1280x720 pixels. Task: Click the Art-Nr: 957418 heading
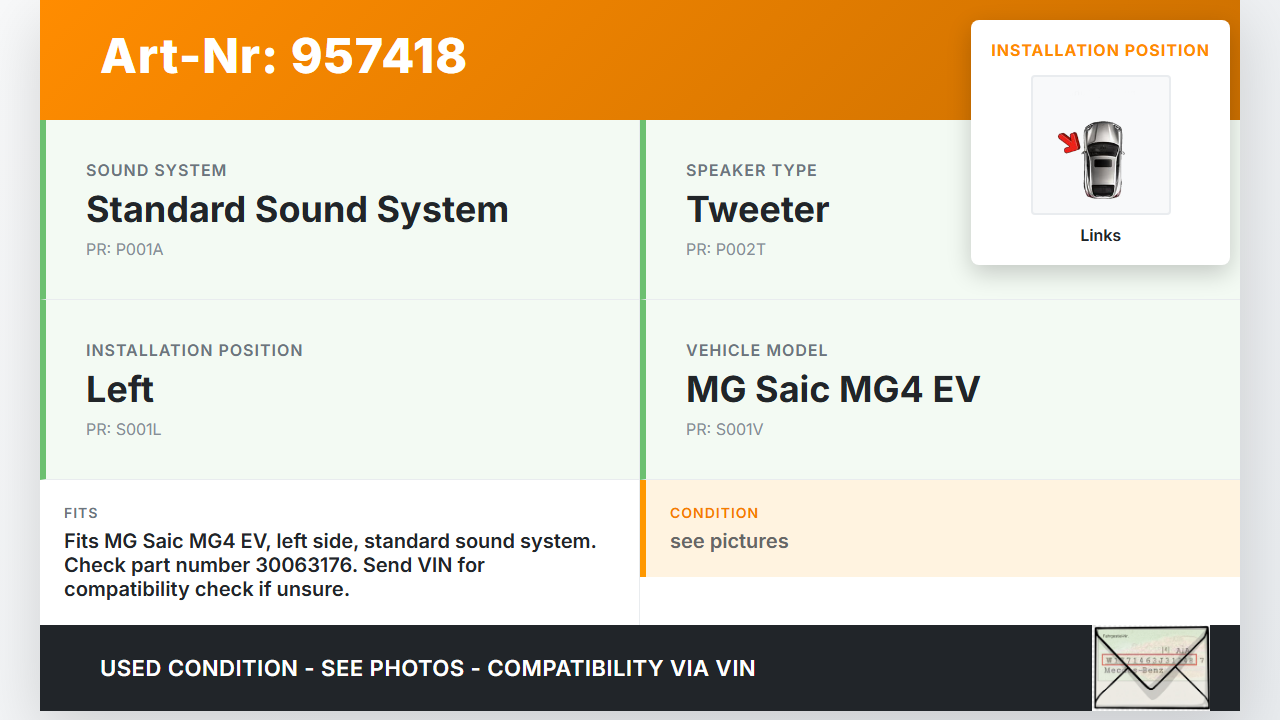click(283, 56)
